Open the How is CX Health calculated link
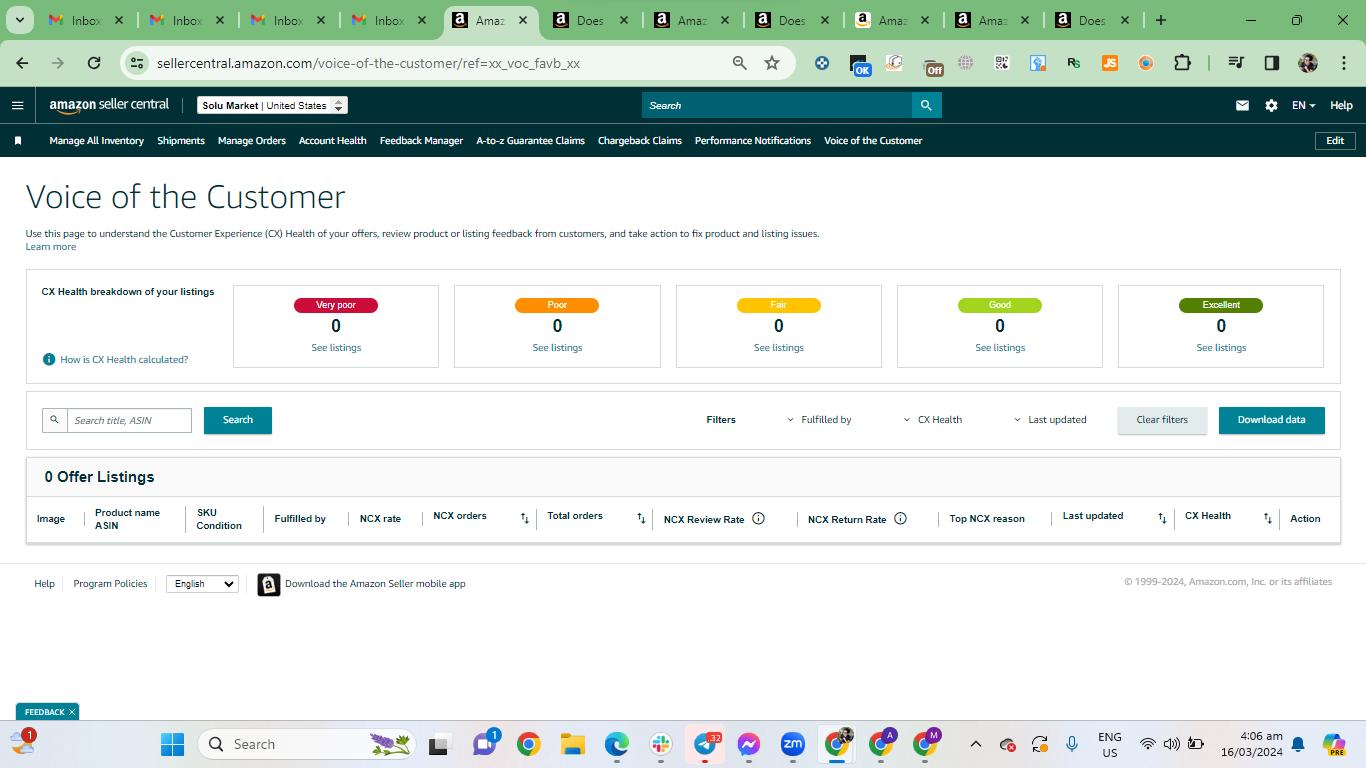 [x=124, y=359]
